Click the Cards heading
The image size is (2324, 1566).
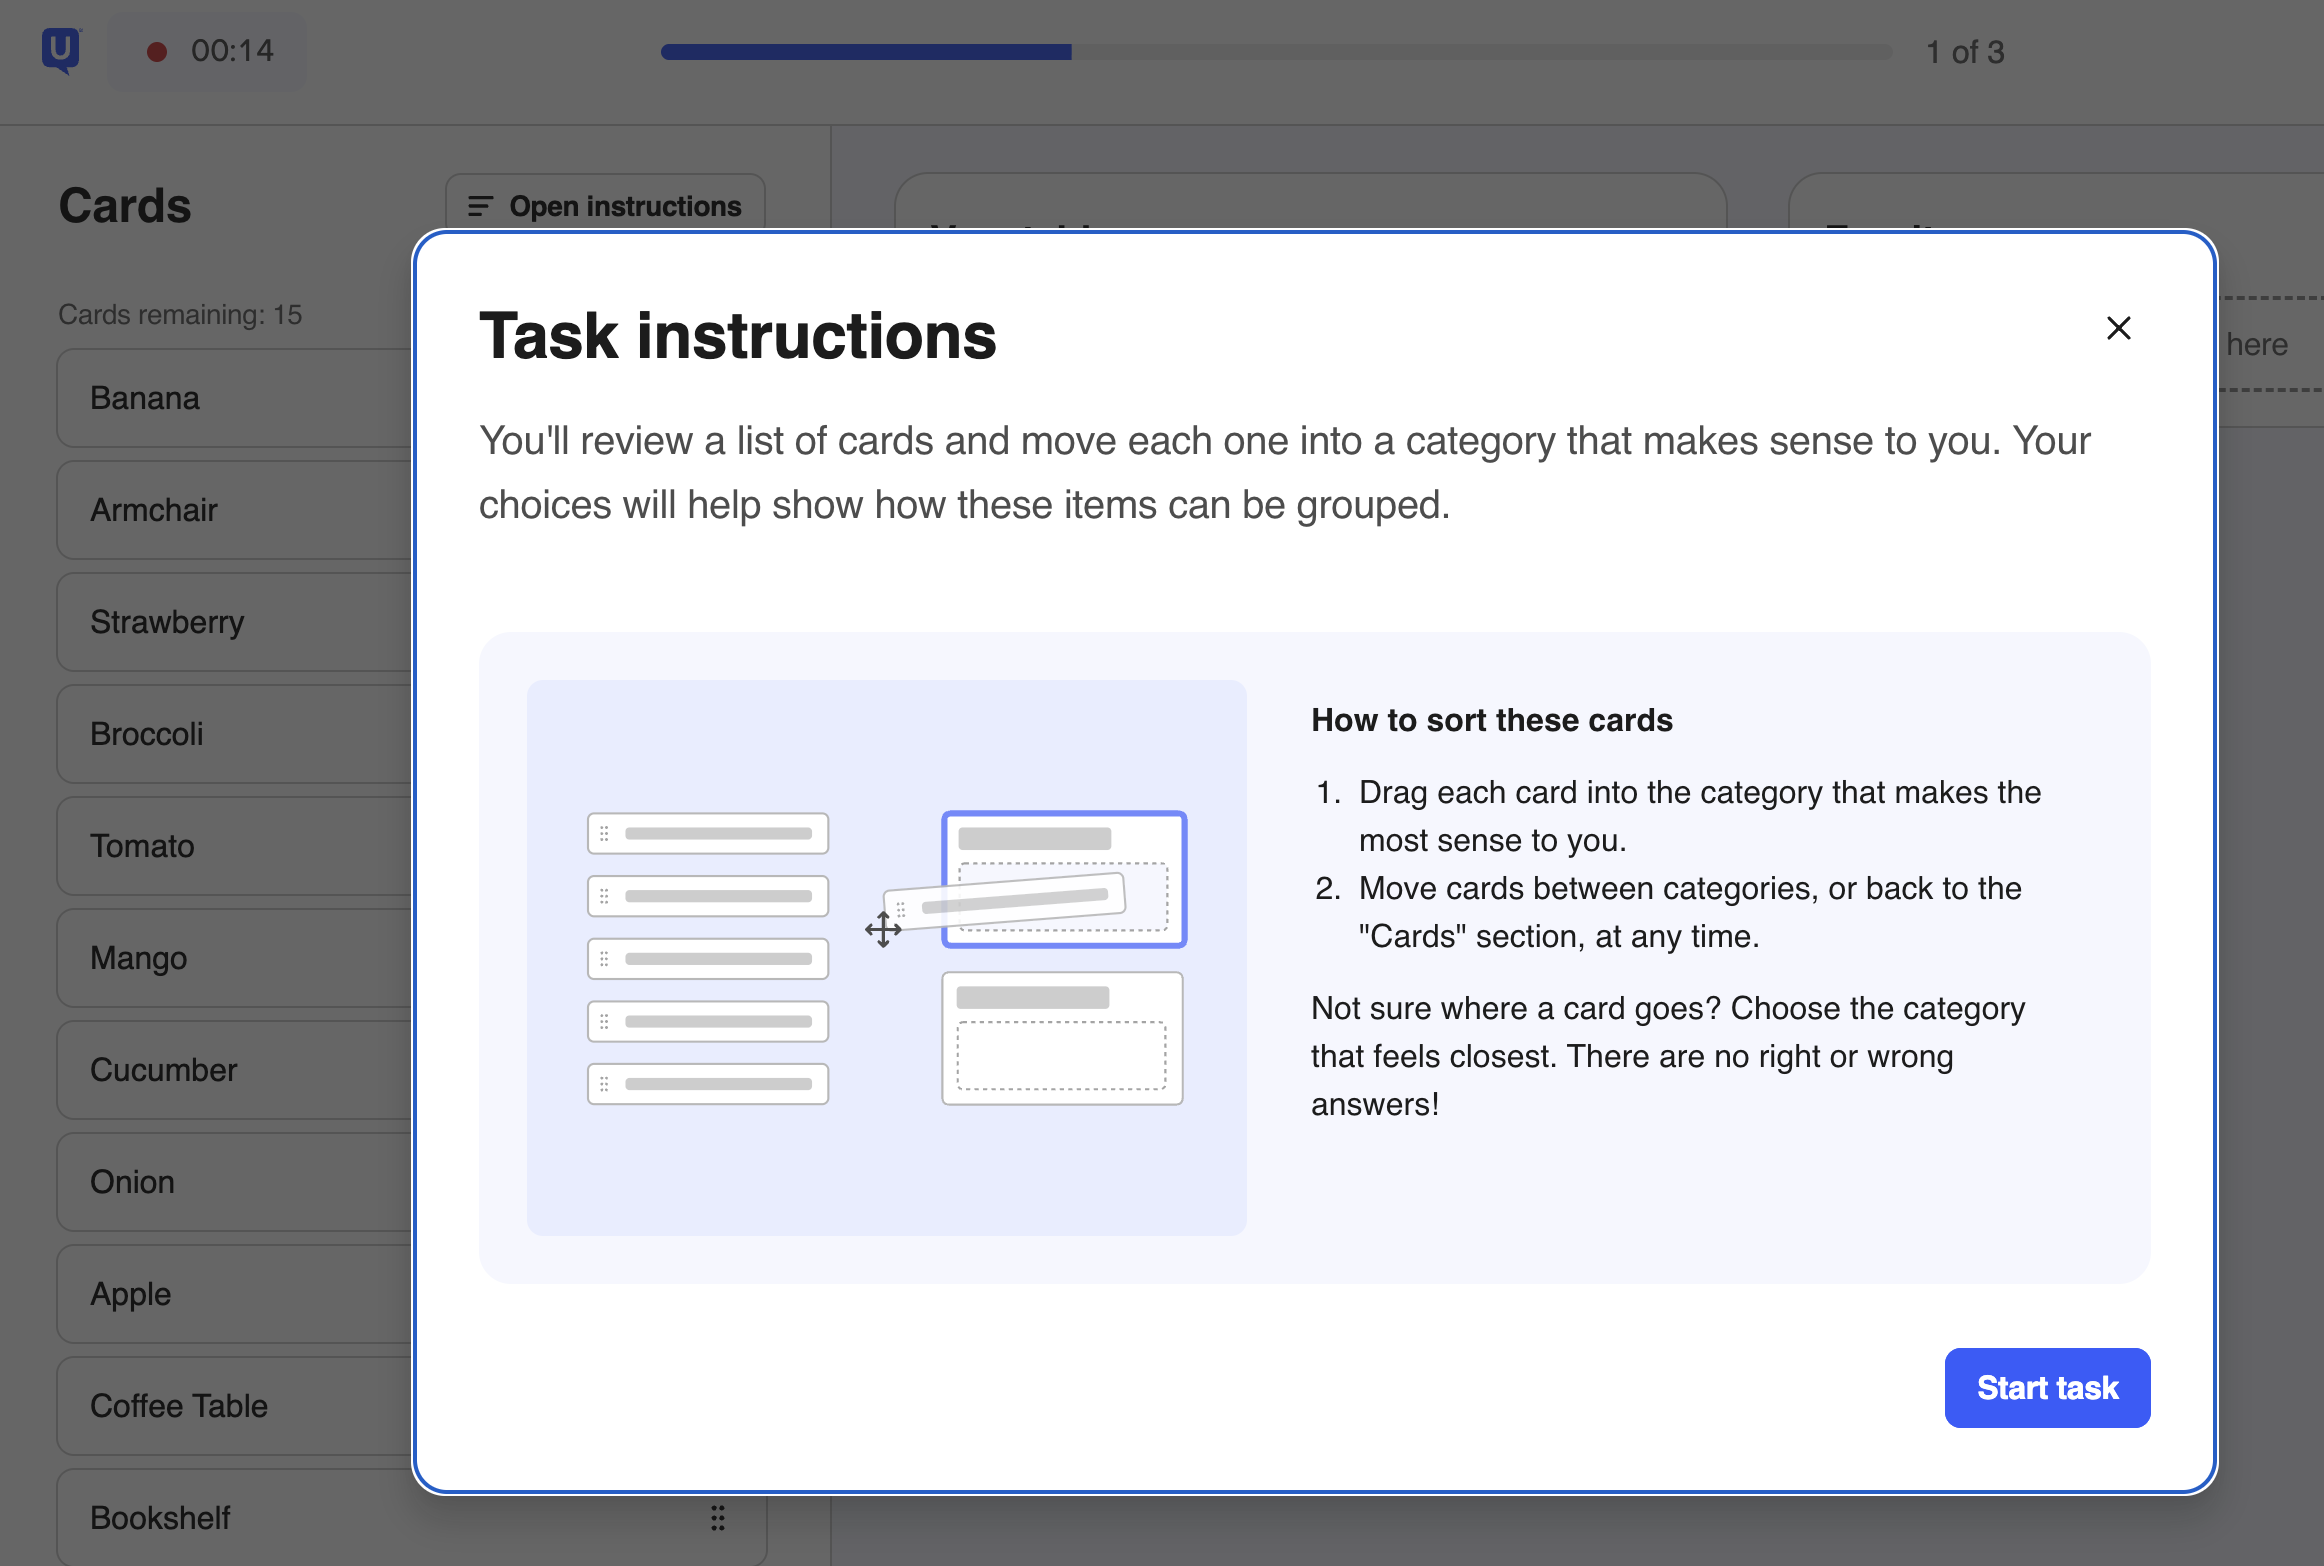[125, 206]
